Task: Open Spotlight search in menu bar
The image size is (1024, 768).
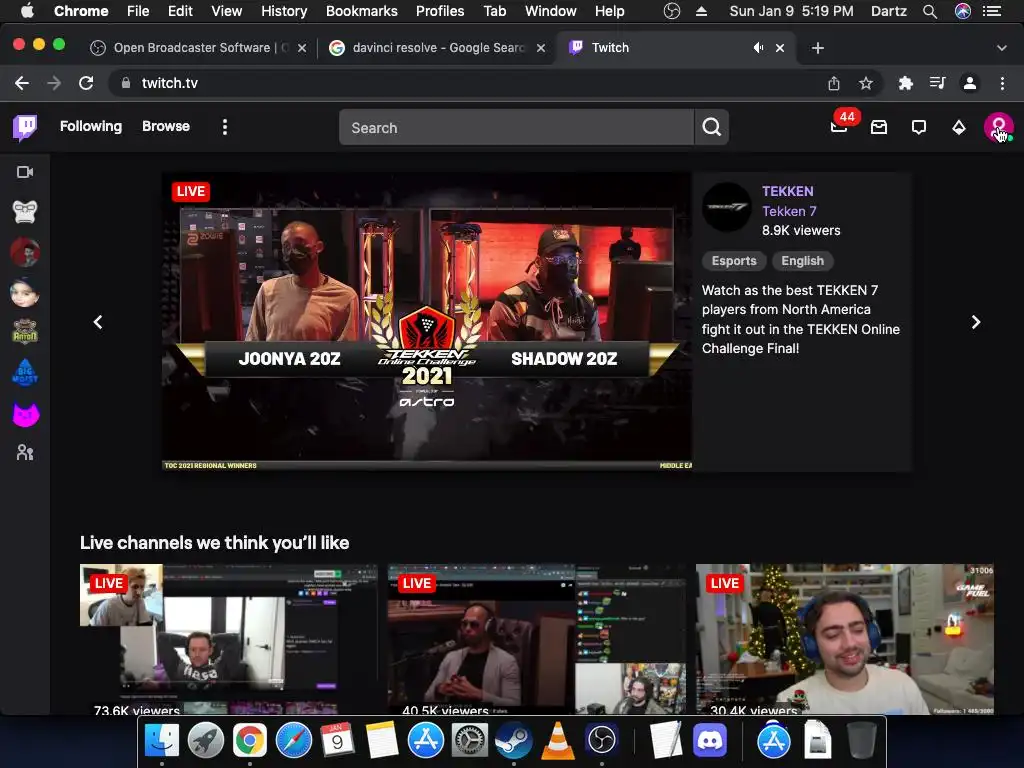Action: (930, 11)
